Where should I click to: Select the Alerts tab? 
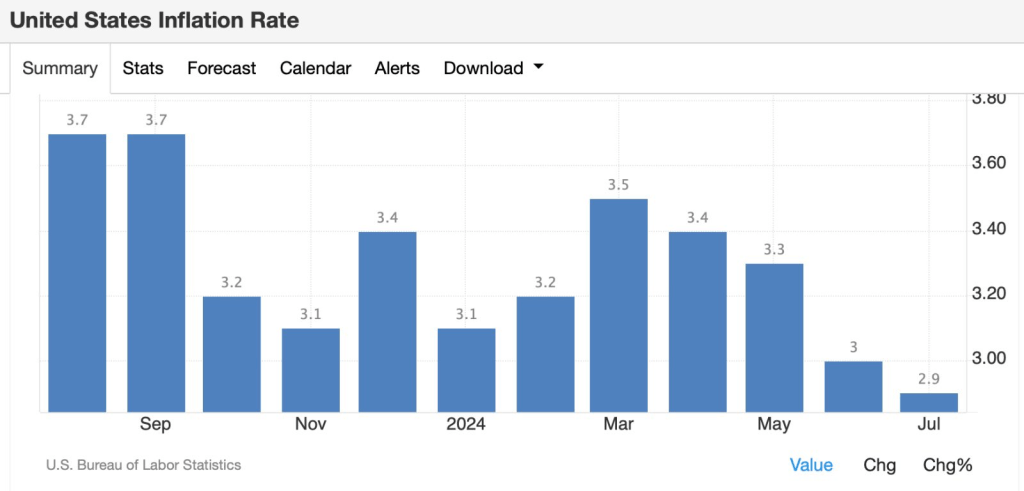tap(397, 68)
